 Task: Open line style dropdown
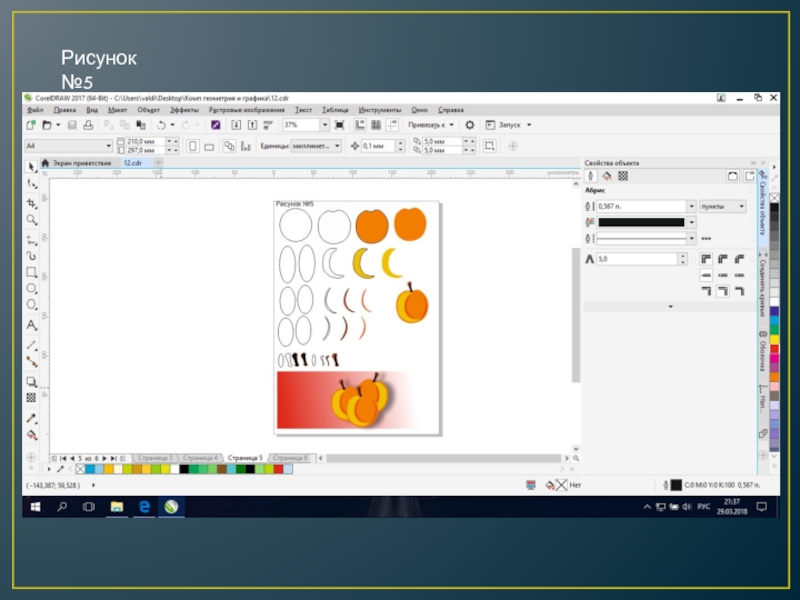691,238
